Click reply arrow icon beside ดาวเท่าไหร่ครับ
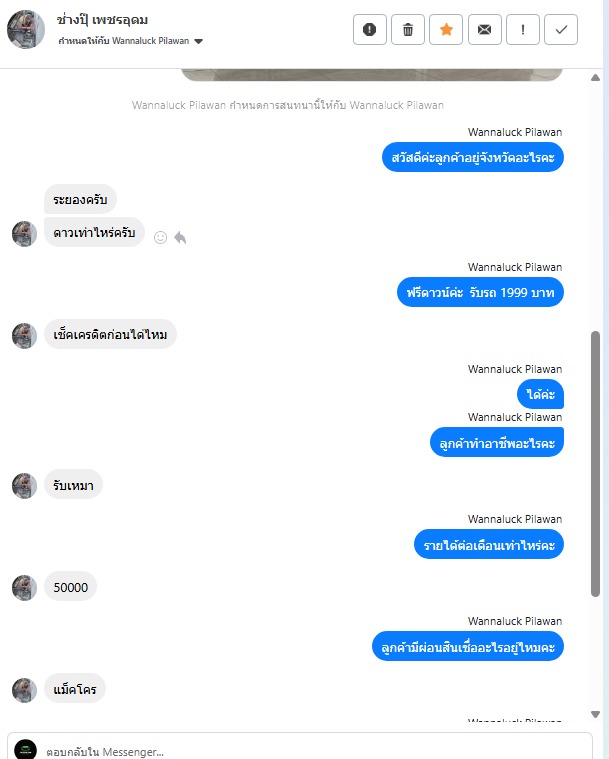609x759 pixels. 180,237
